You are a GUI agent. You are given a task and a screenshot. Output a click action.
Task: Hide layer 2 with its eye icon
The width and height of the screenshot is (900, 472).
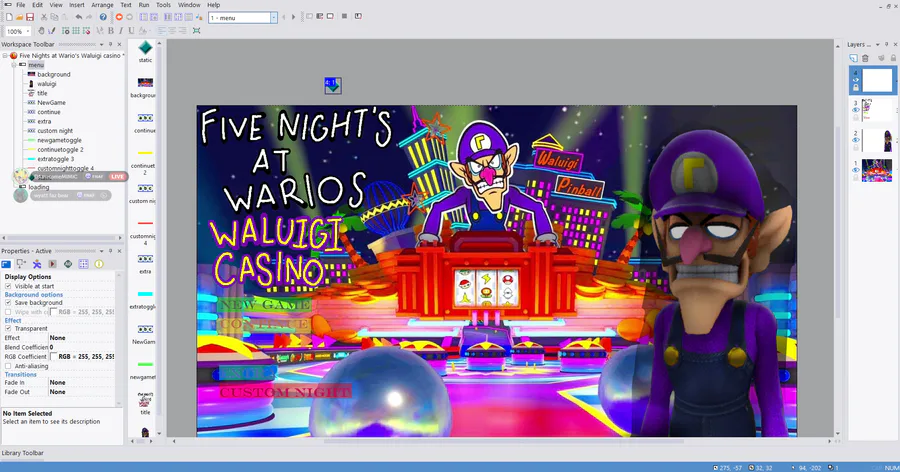tap(856, 140)
